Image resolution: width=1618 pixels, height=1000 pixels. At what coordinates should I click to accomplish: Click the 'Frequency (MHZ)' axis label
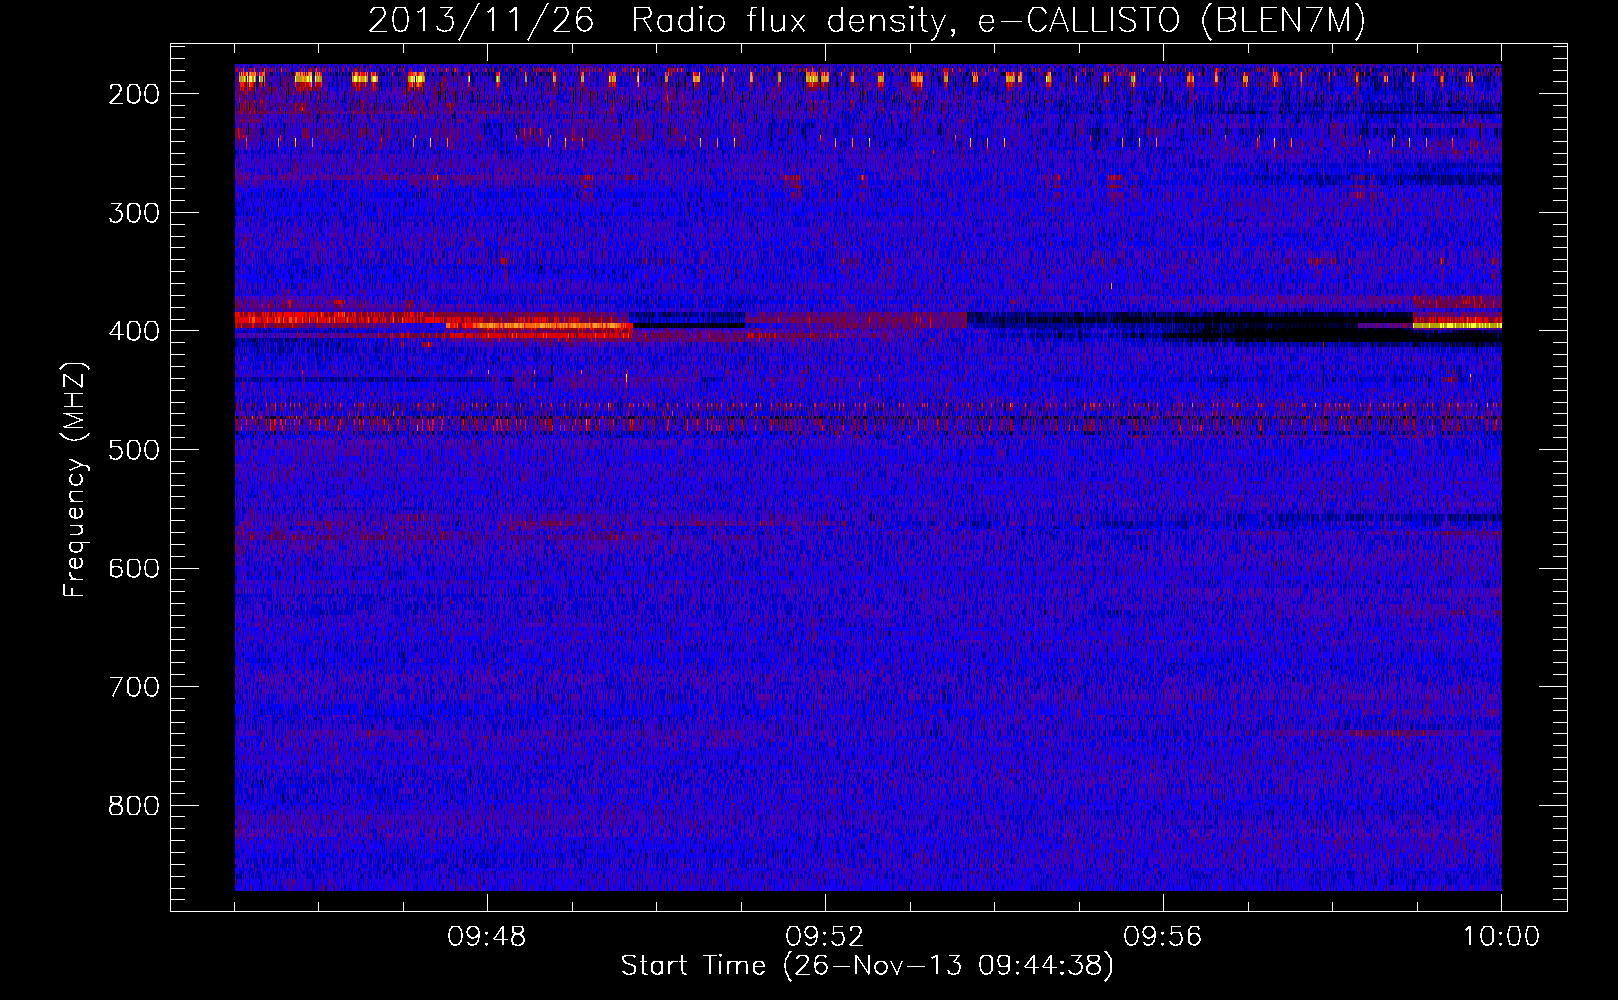[x=75, y=479]
